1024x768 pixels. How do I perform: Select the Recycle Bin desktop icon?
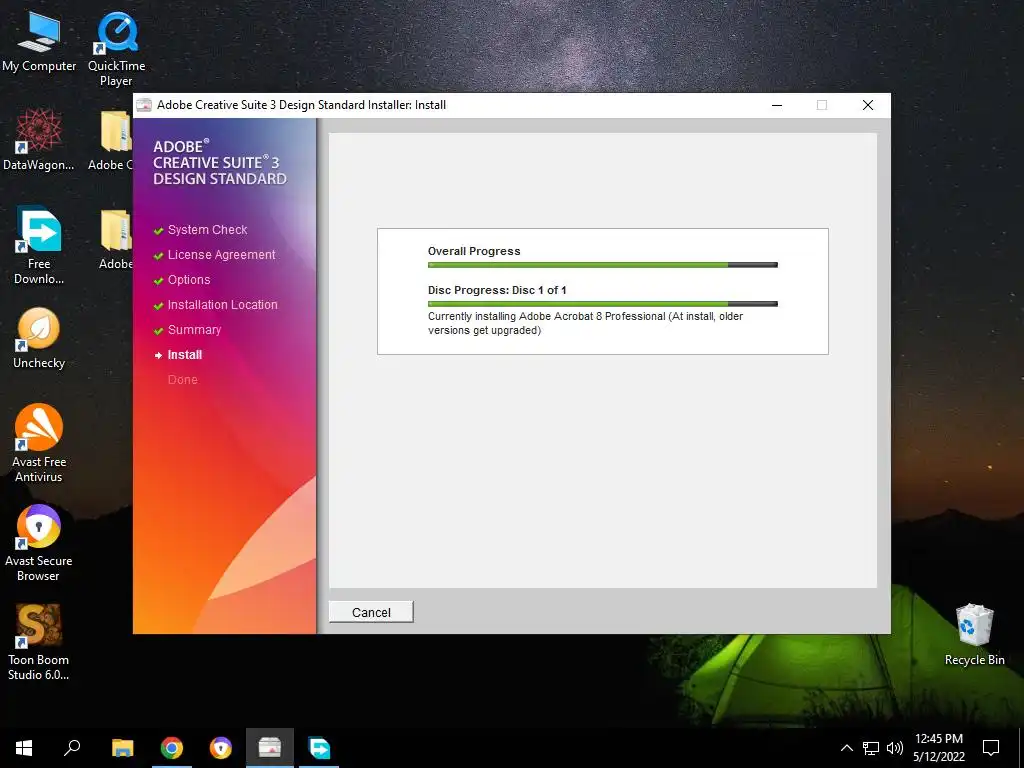point(974,633)
